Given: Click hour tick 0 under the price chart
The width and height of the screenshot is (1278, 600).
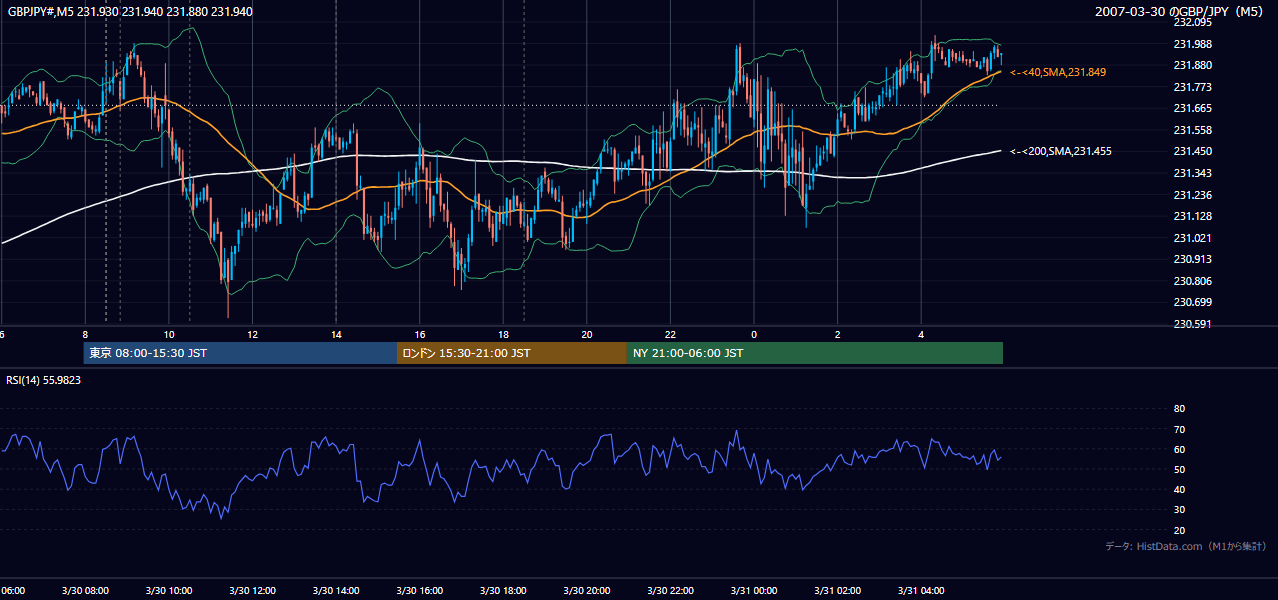Looking at the screenshot, I should (754, 334).
